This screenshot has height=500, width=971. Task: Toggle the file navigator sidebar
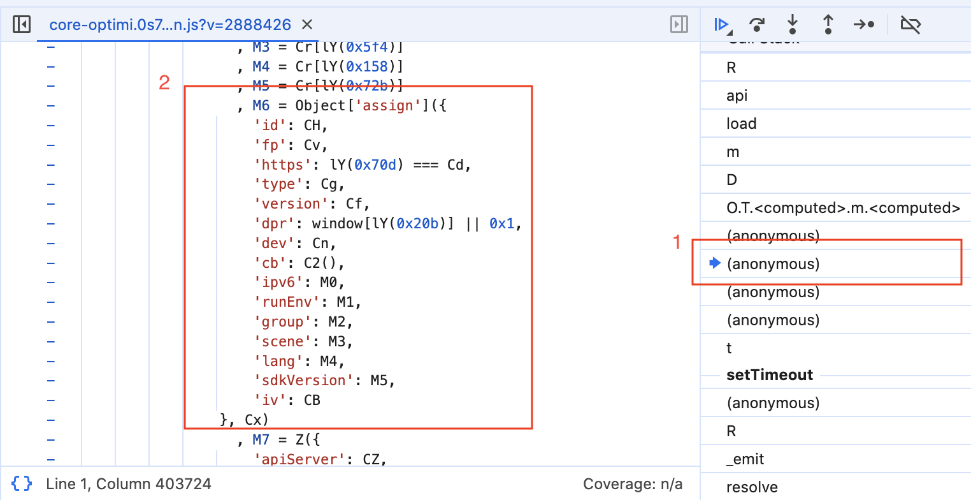21,24
